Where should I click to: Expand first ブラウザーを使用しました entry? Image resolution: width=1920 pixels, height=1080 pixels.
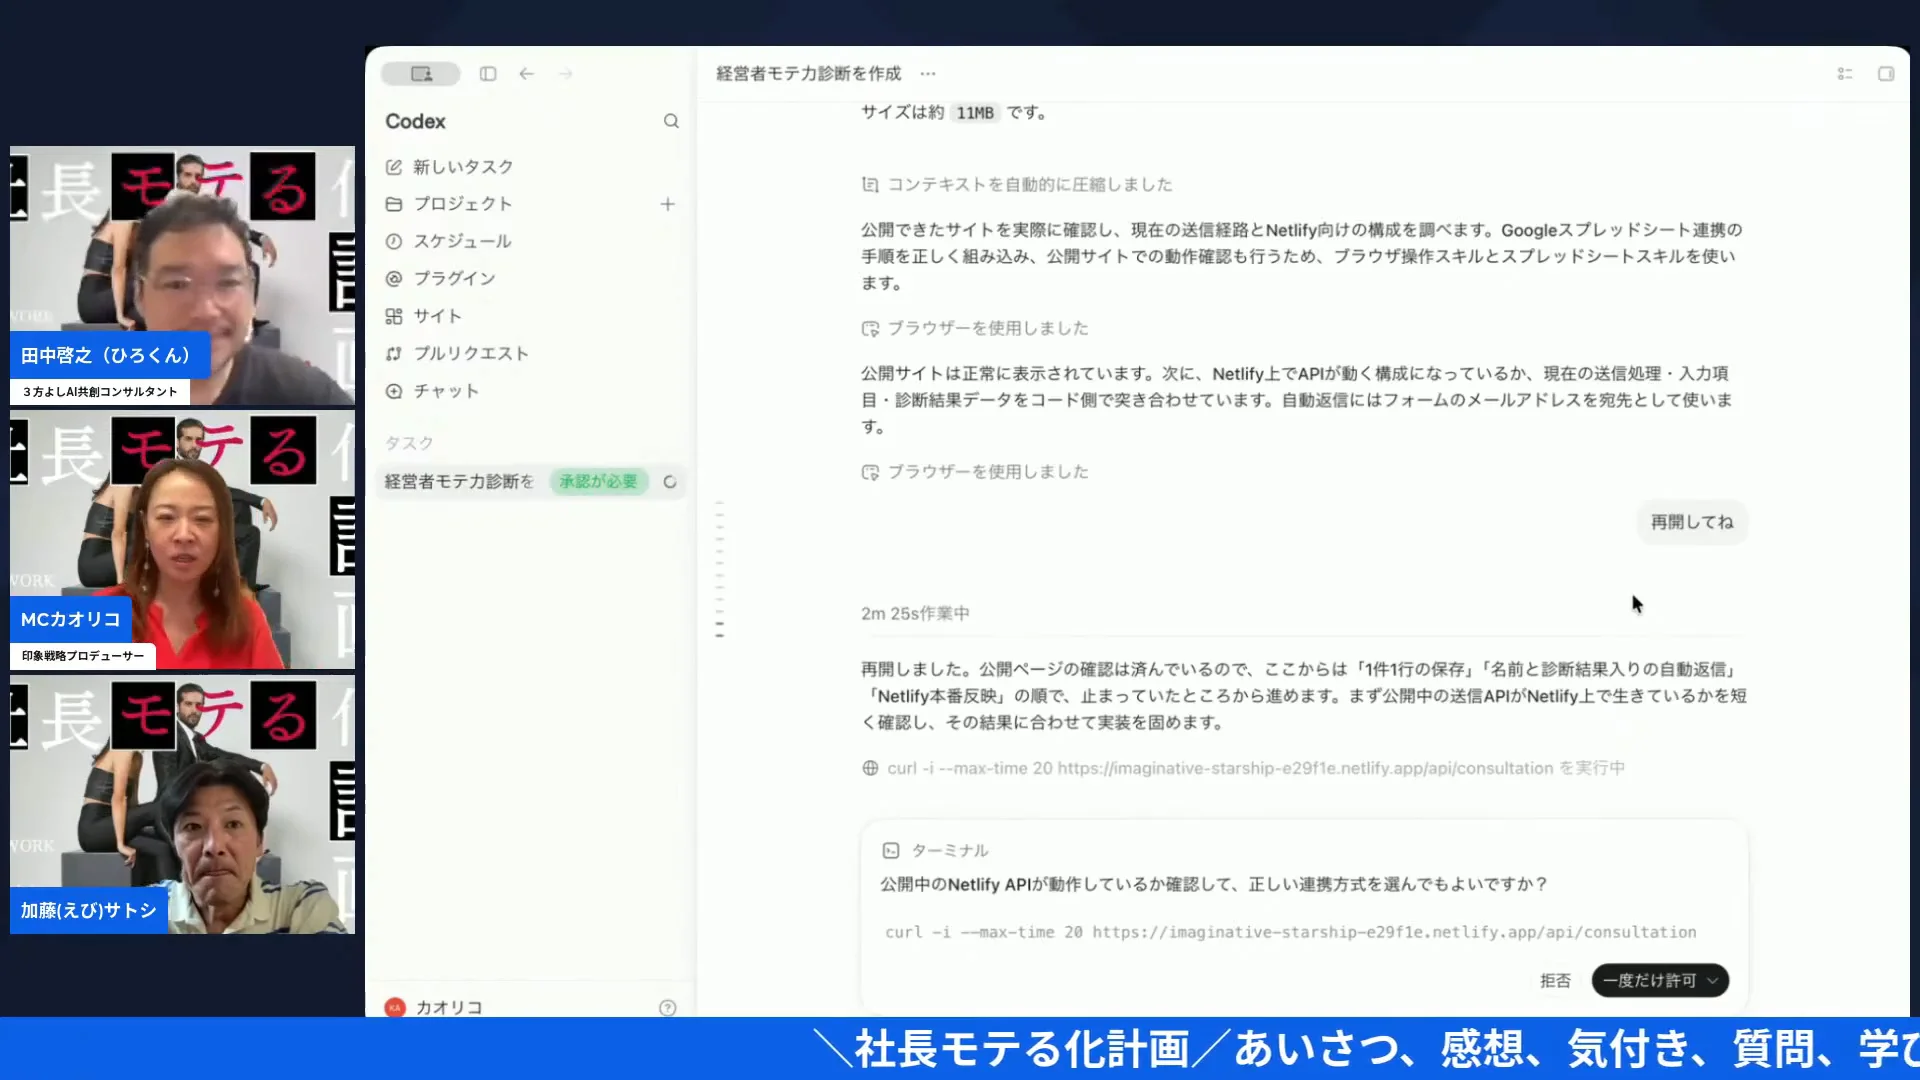975,328
